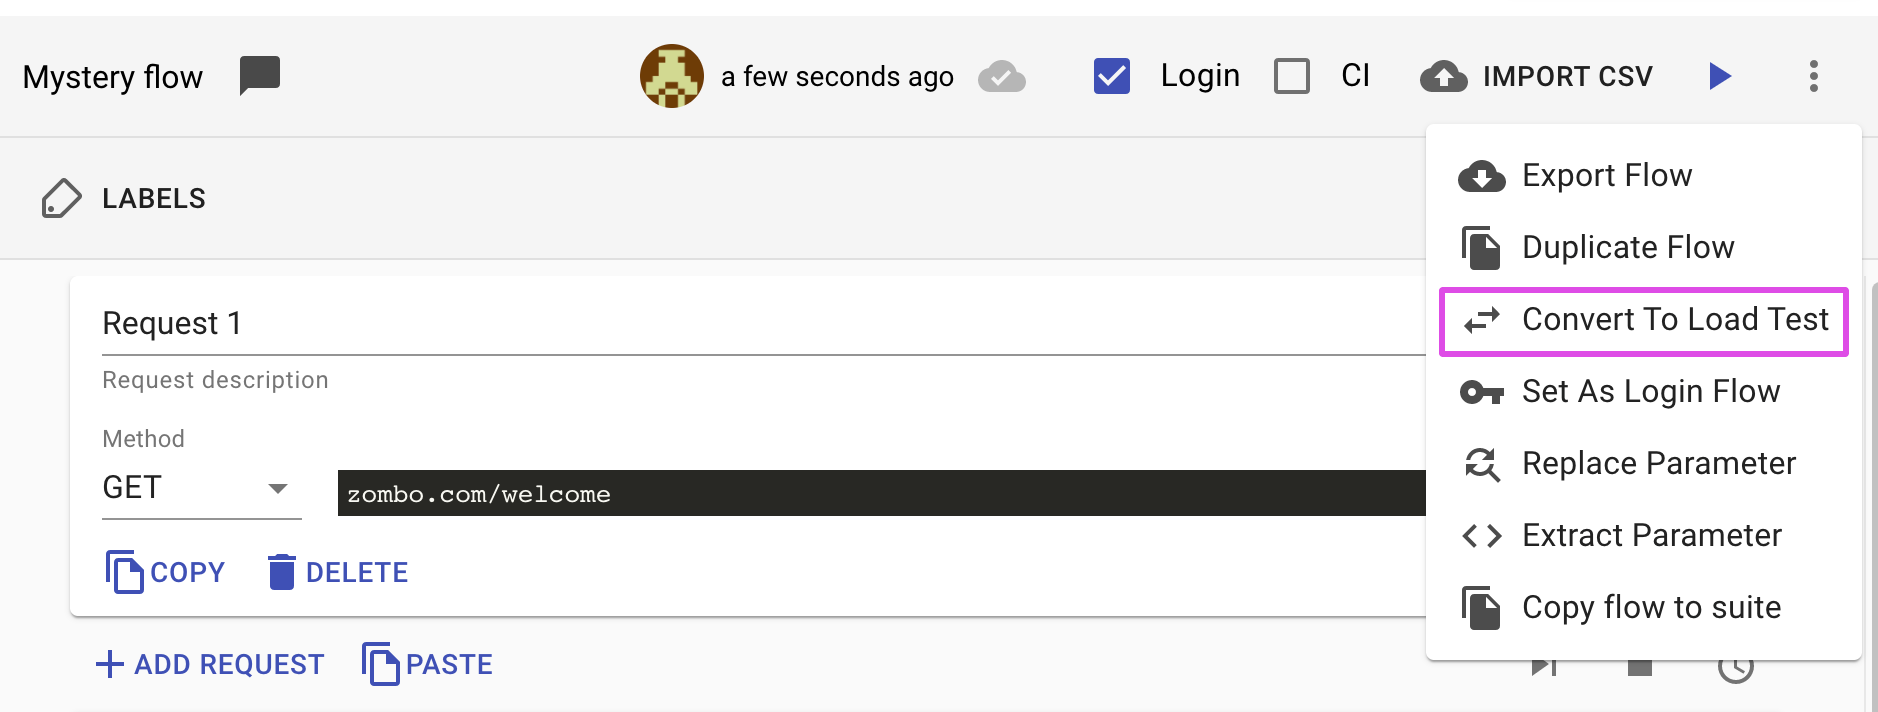Screen dimensions: 1878x712
Task: Choose Set As Login Flow
Action: [1650, 392]
